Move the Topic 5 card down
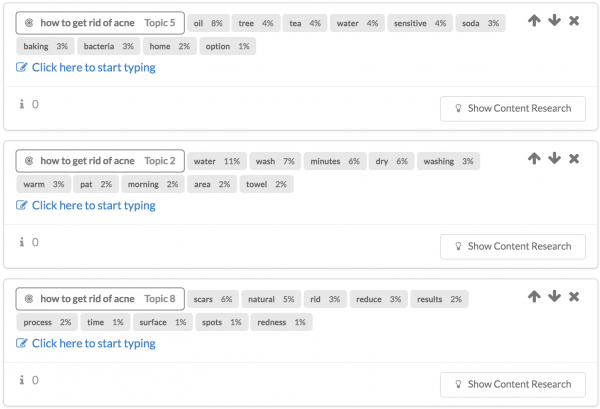The width and height of the screenshot is (600, 409). click(554, 20)
